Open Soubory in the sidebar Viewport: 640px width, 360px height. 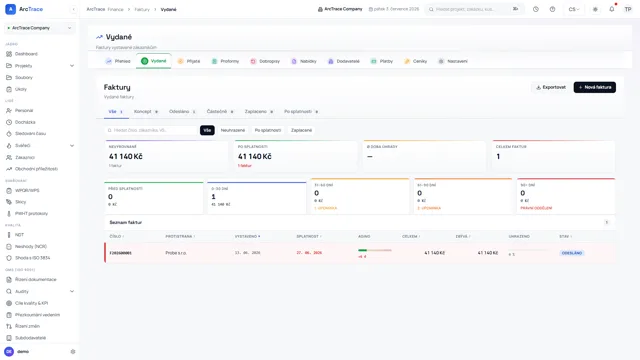tap(24, 78)
